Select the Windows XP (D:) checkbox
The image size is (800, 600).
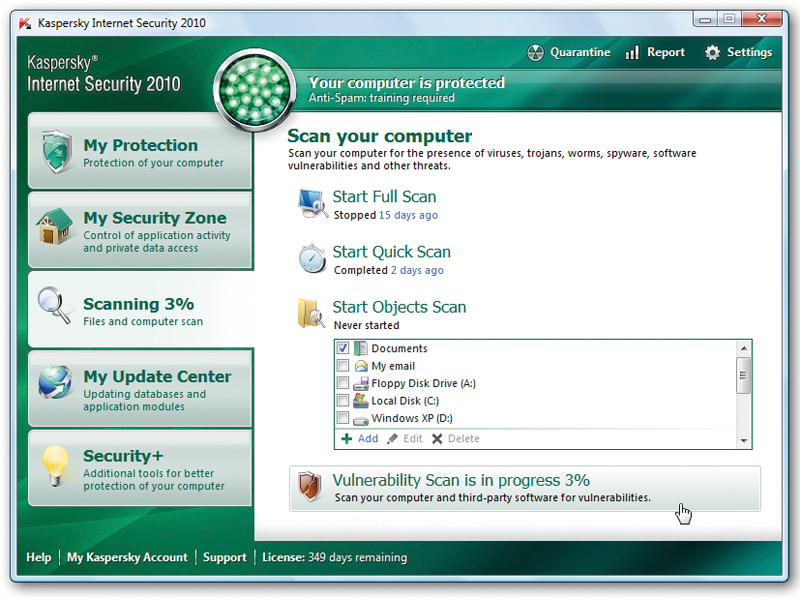click(343, 418)
